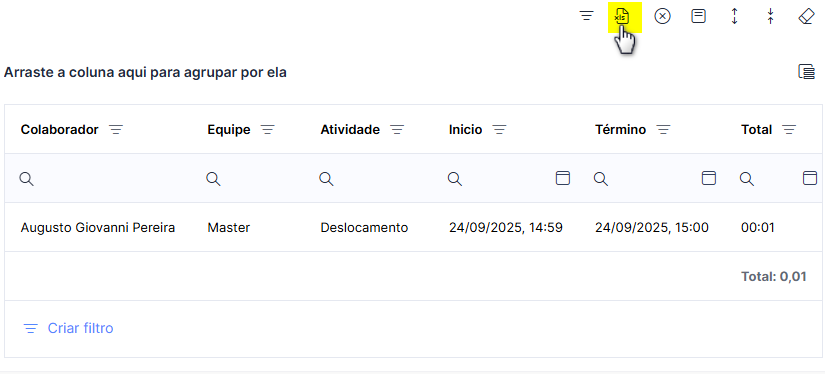Sort by the Atividade column header
The width and height of the screenshot is (825, 374).
coord(350,129)
